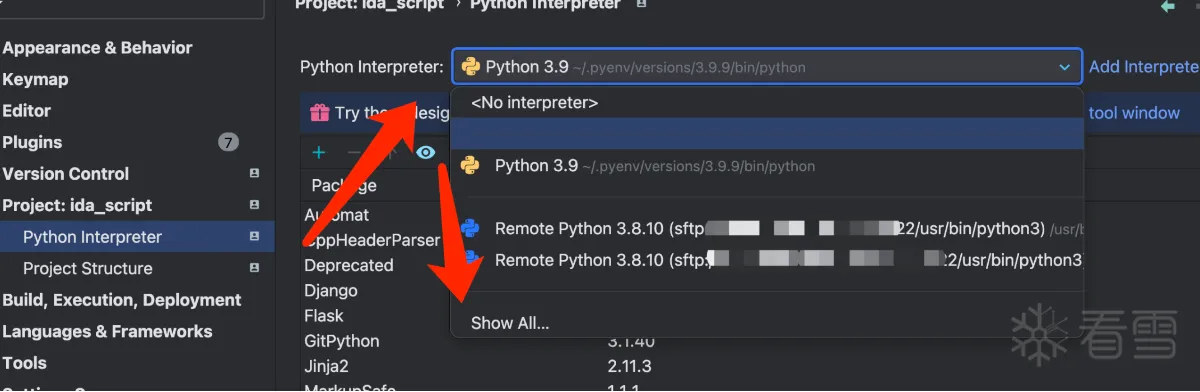Open Build, Execution, Deployment settings
The width and height of the screenshot is (1200, 392).
click(x=122, y=300)
